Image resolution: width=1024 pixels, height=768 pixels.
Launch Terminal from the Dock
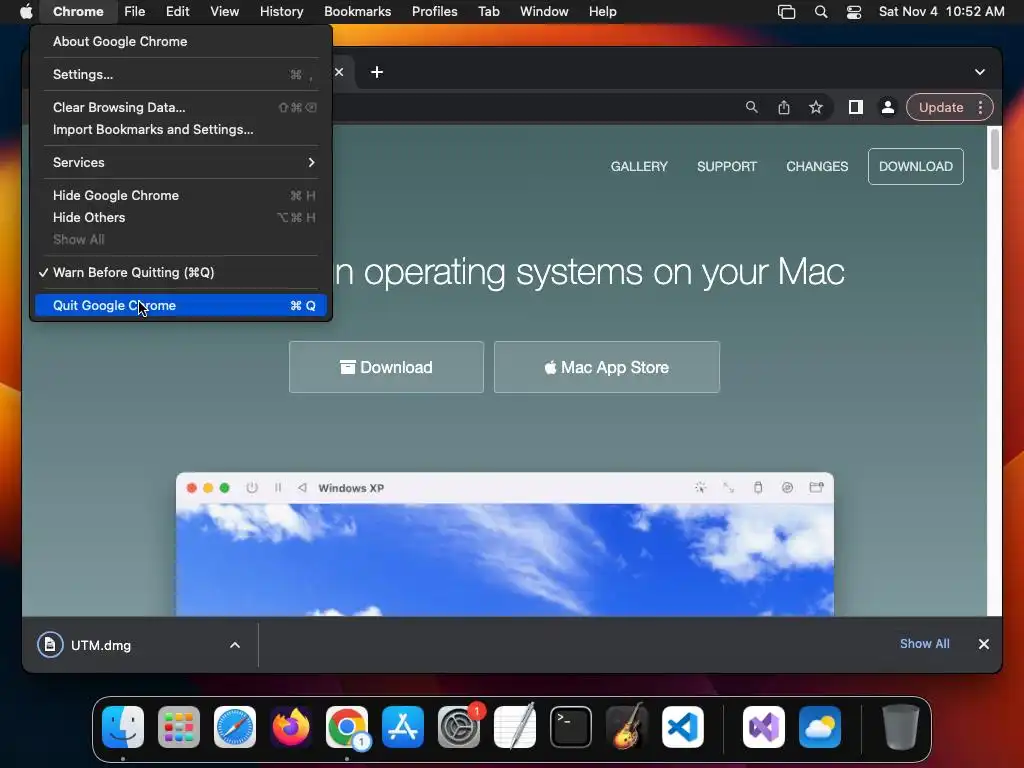click(571, 727)
